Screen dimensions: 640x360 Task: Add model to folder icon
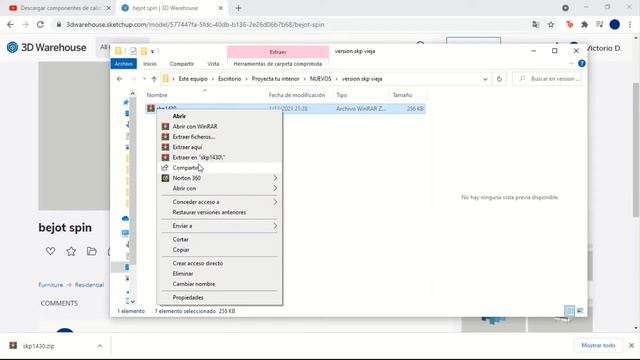(x=92, y=251)
